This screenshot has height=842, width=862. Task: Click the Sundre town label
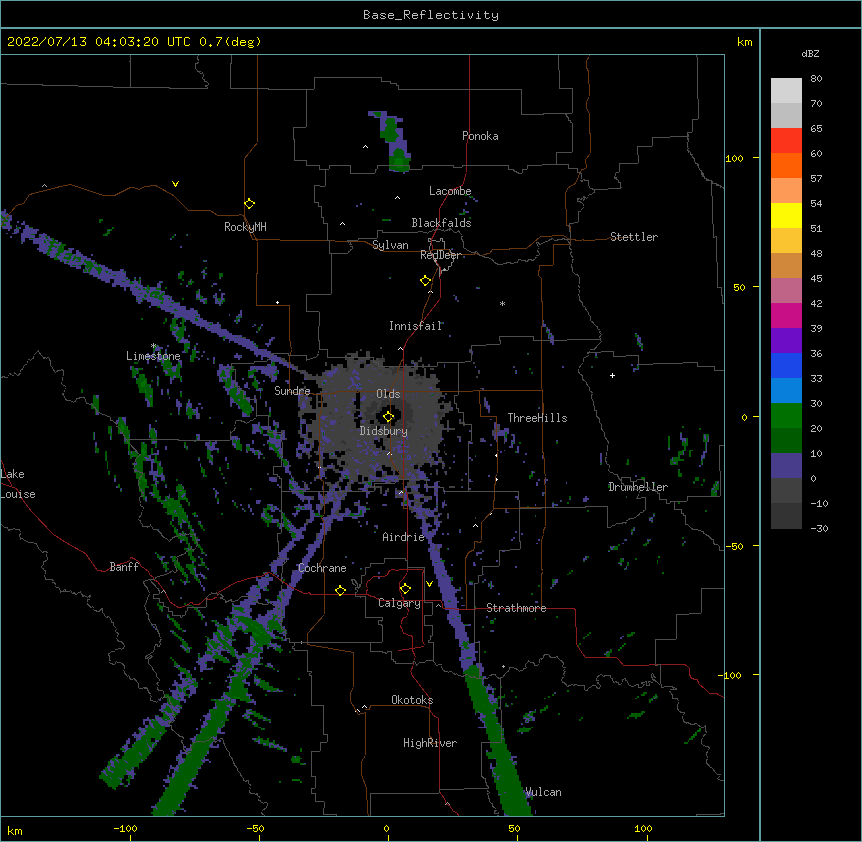pyautogui.click(x=292, y=391)
